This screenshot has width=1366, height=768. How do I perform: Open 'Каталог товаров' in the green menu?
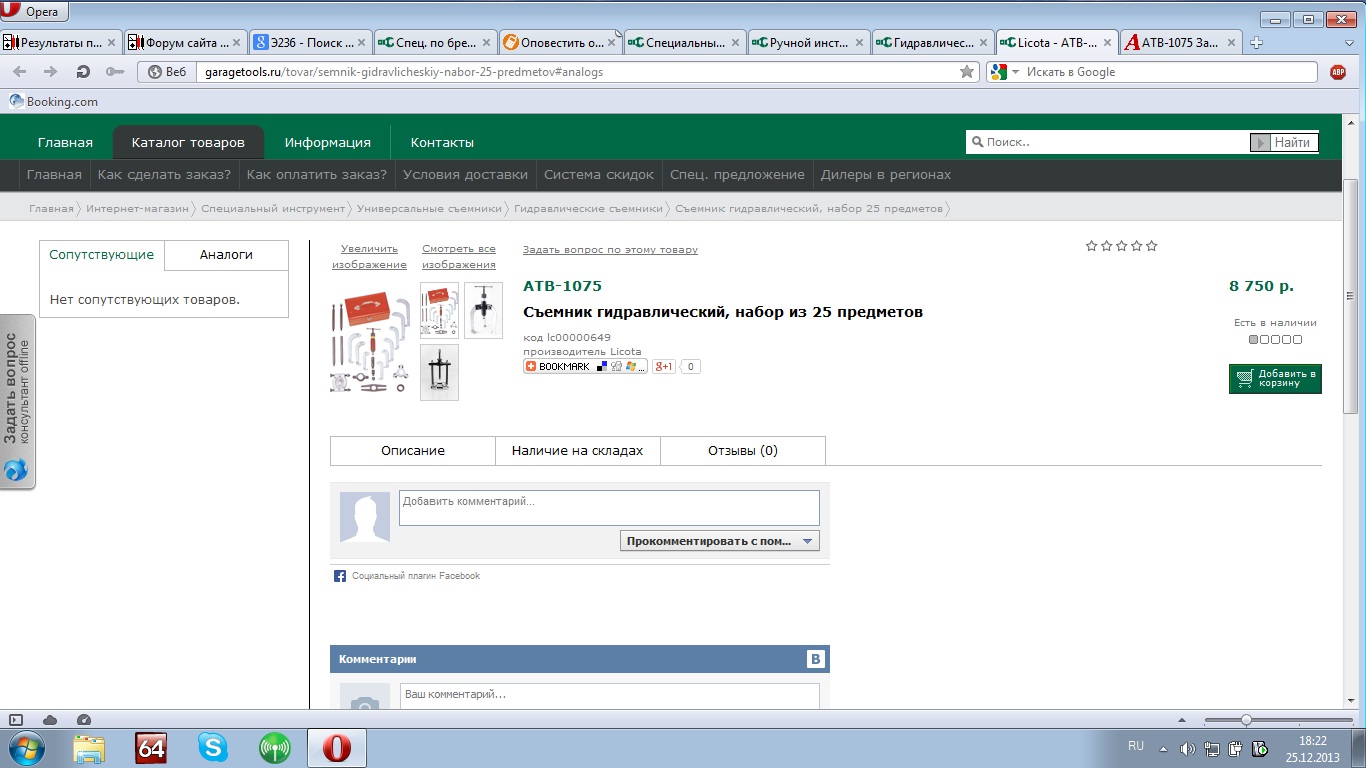click(188, 142)
